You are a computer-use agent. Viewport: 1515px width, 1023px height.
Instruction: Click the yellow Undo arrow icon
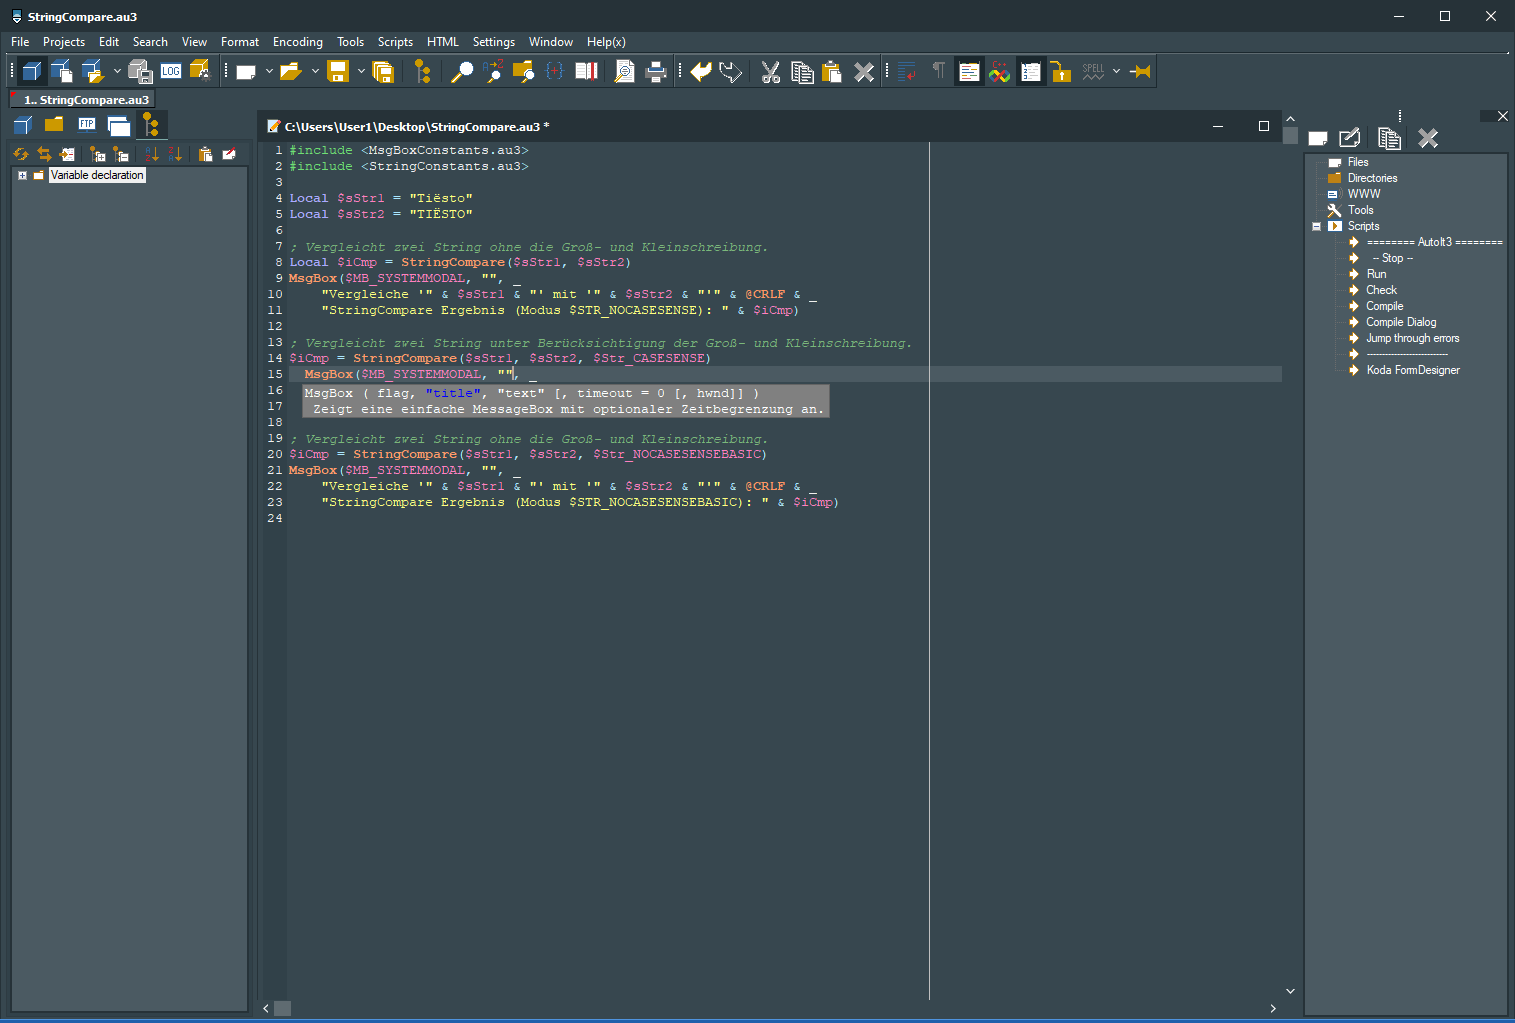pos(701,71)
